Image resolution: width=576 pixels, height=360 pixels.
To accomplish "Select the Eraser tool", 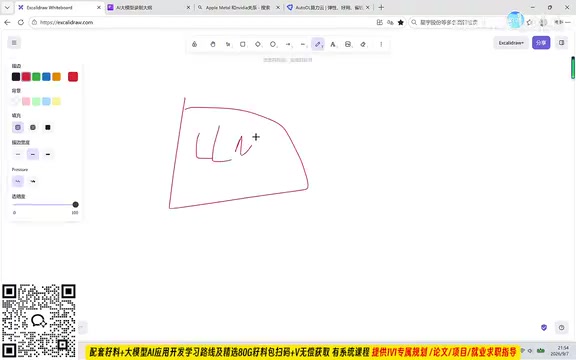I will pyautogui.click(x=363, y=44).
